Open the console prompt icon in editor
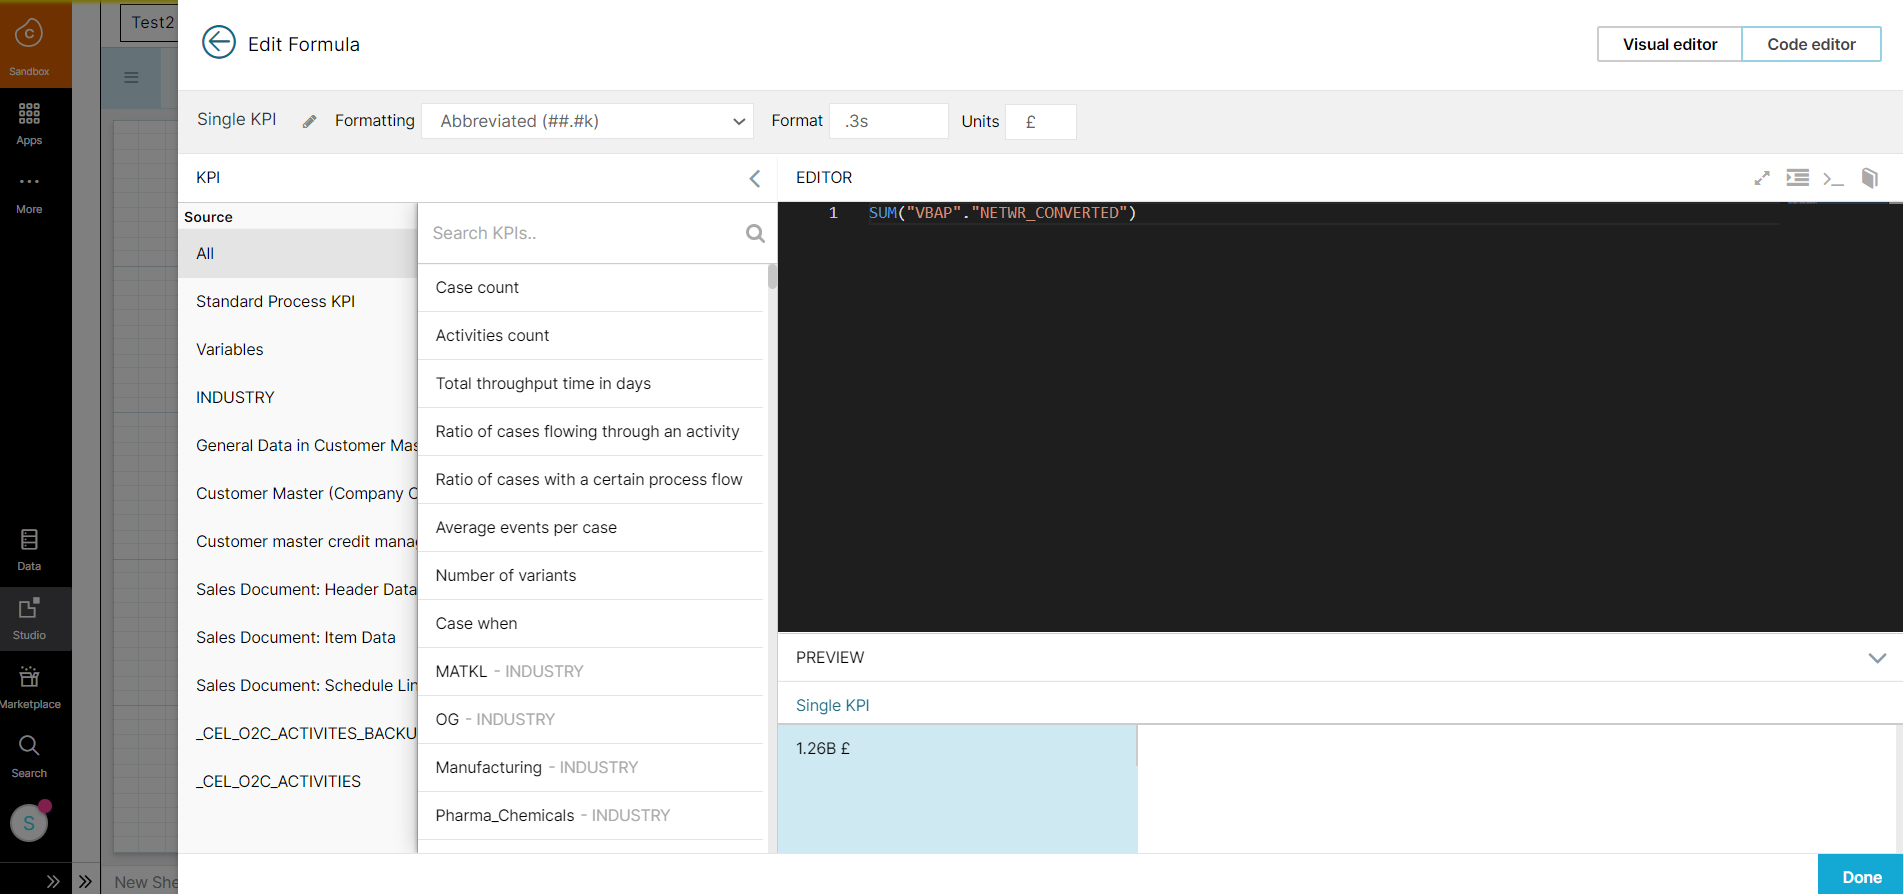Image resolution: width=1903 pixels, height=894 pixels. point(1833,179)
